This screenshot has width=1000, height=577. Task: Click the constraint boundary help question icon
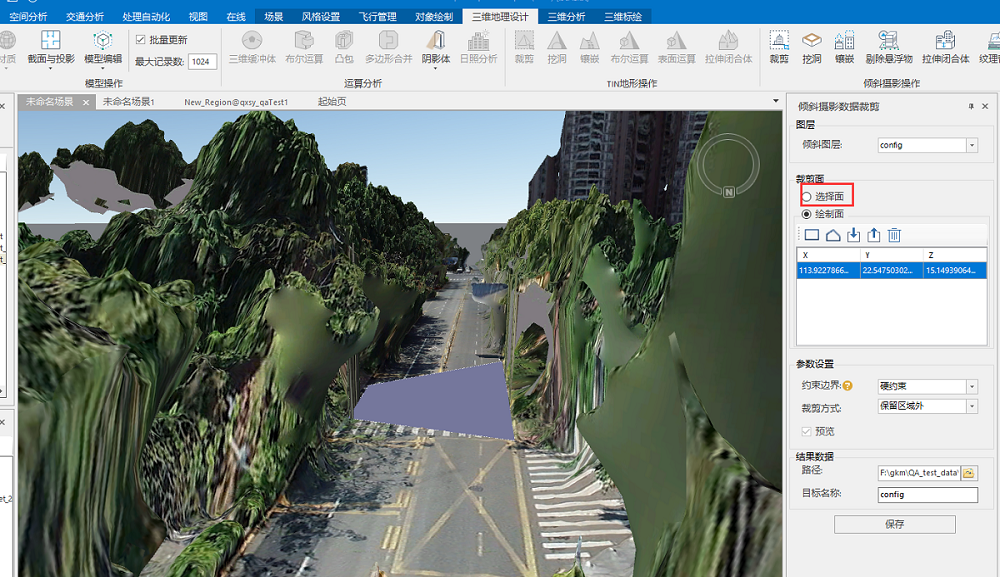click(847, 386)
